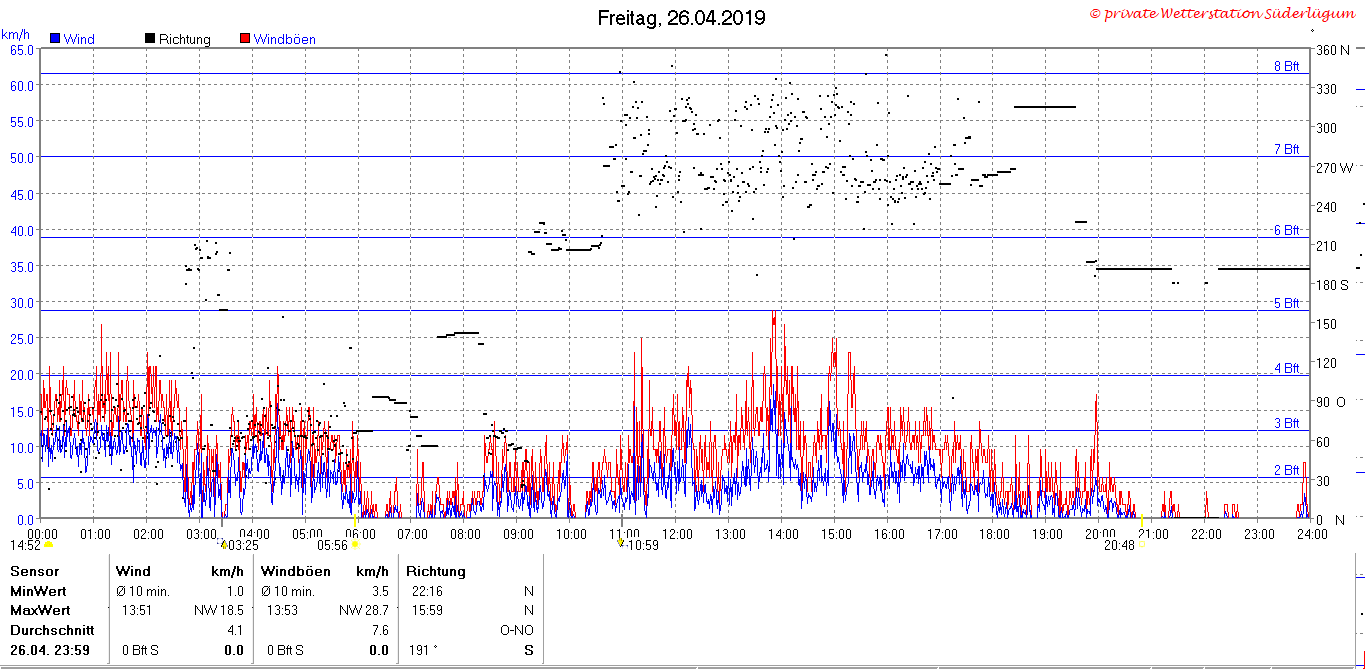
Task: Click the 8 Bft threshold label
Action: (x=1286, y=67)
